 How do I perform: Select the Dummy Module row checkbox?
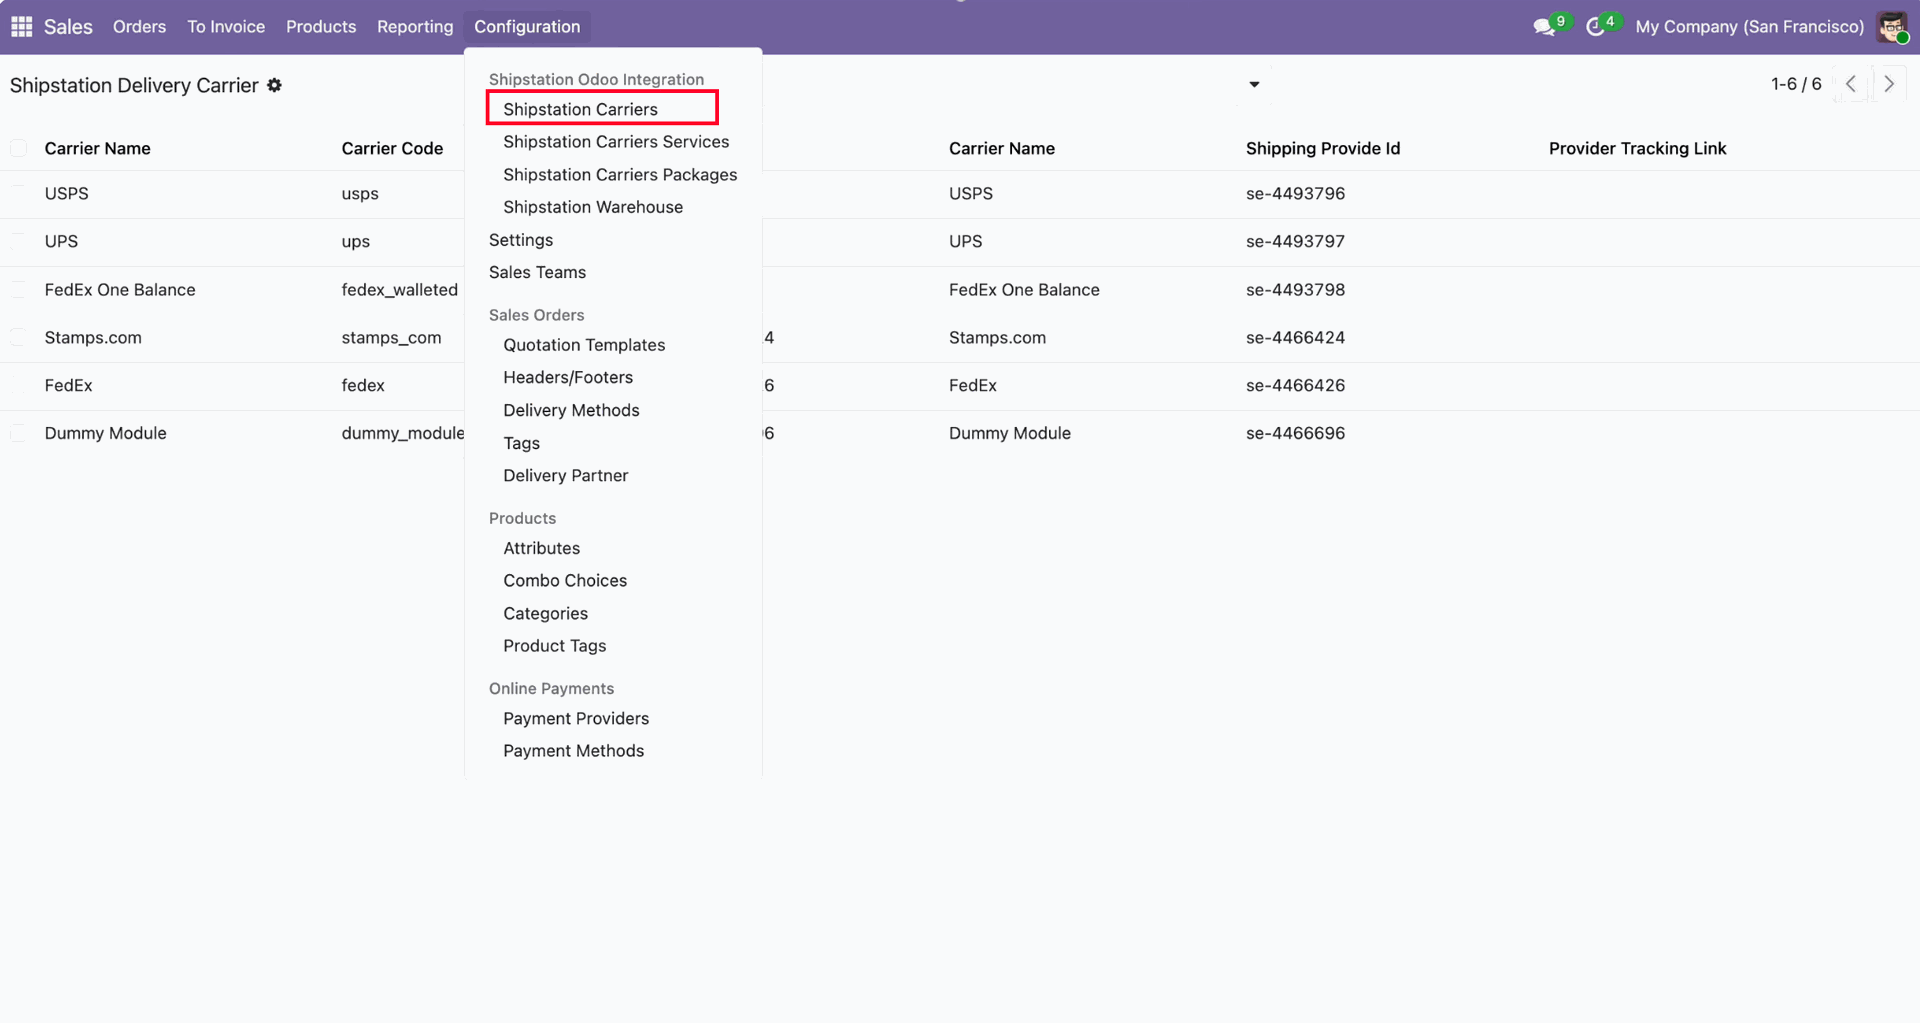click(19, 434)
